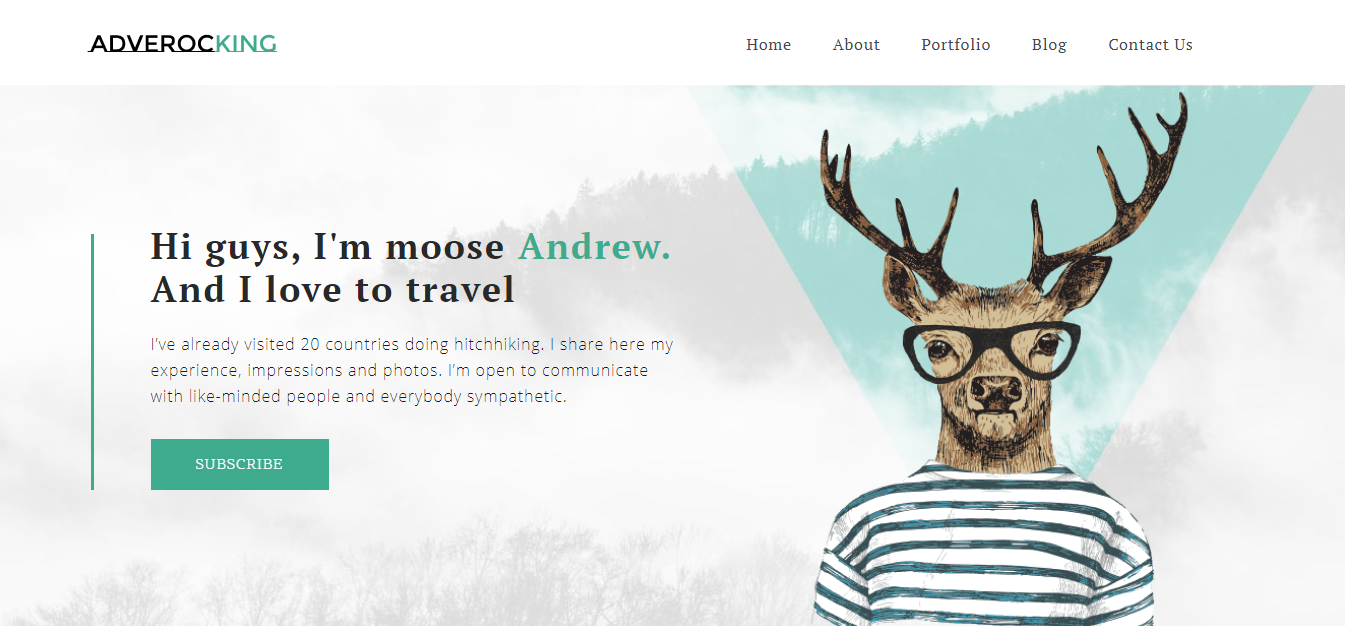Select Contact Us in navigation

pos(1150,45)
